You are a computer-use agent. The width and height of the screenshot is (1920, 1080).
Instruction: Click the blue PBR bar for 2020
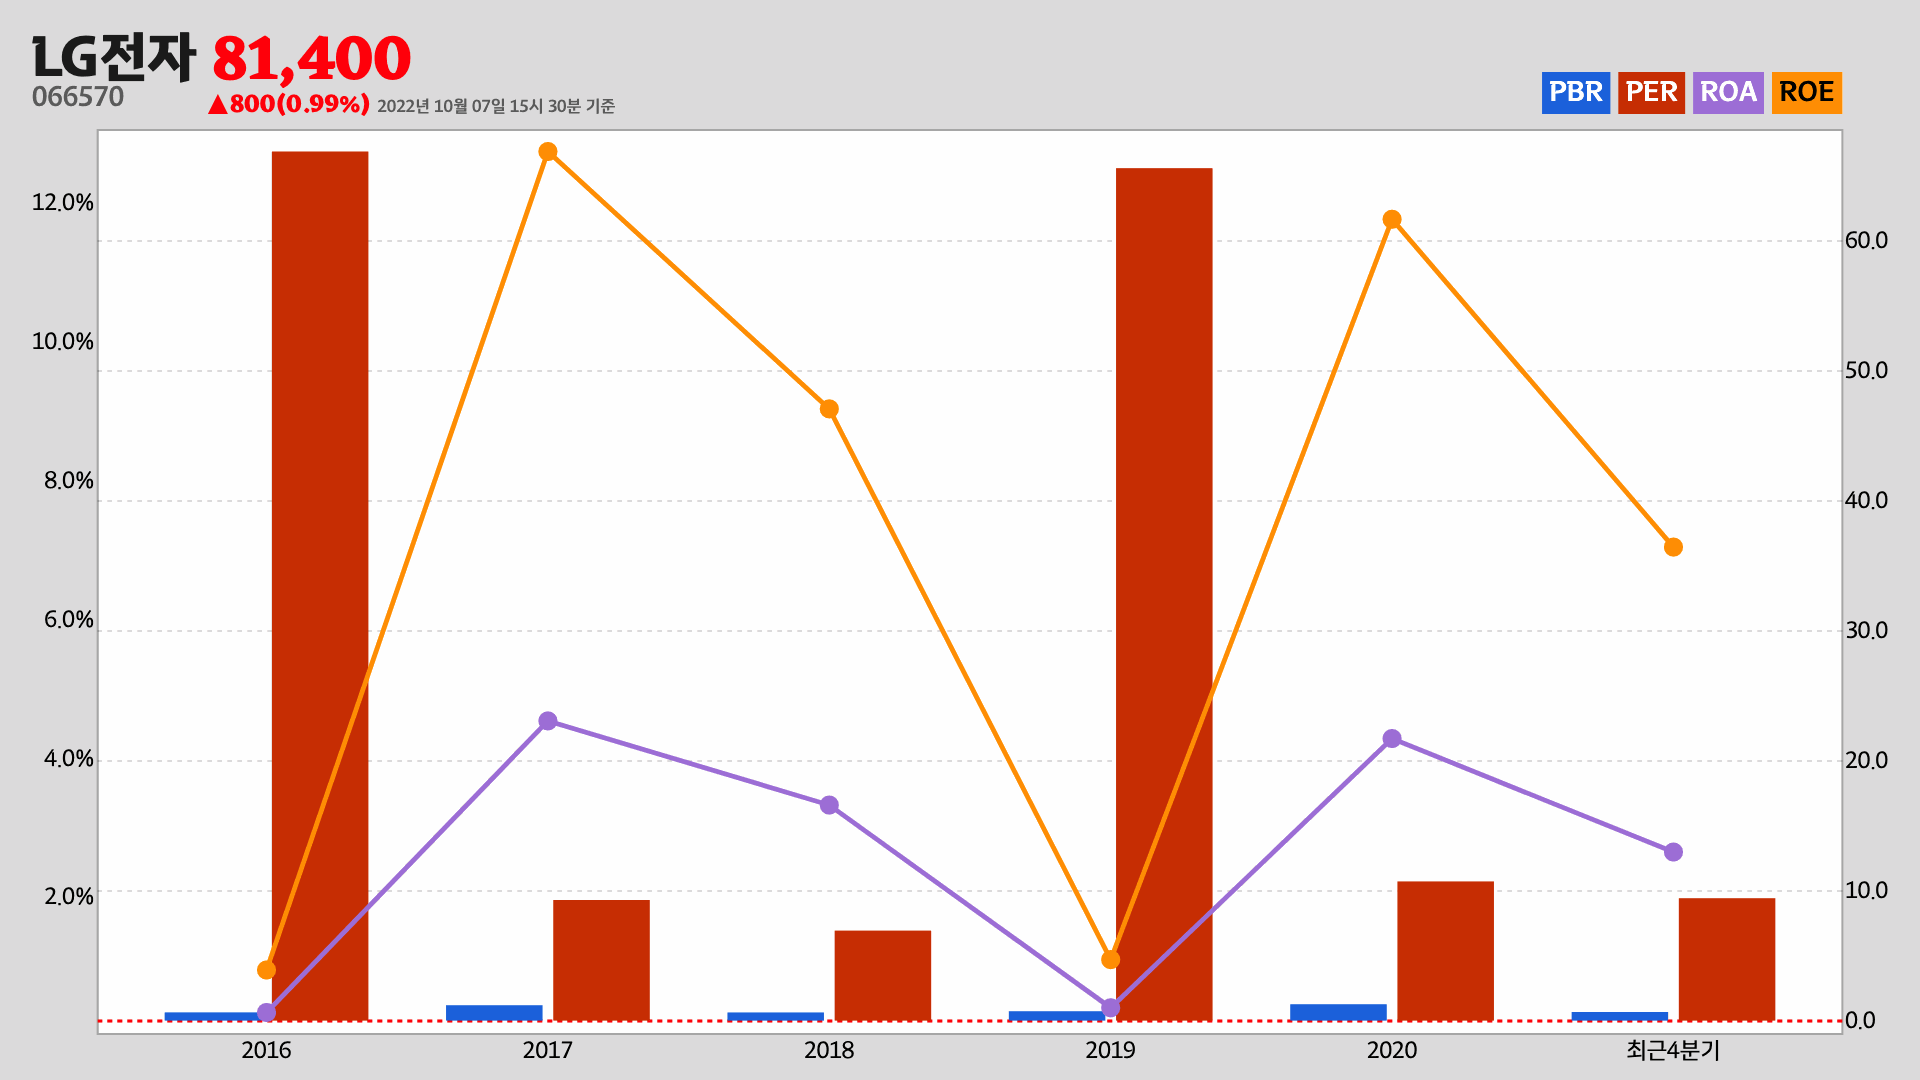[x=1338, y=1012]
